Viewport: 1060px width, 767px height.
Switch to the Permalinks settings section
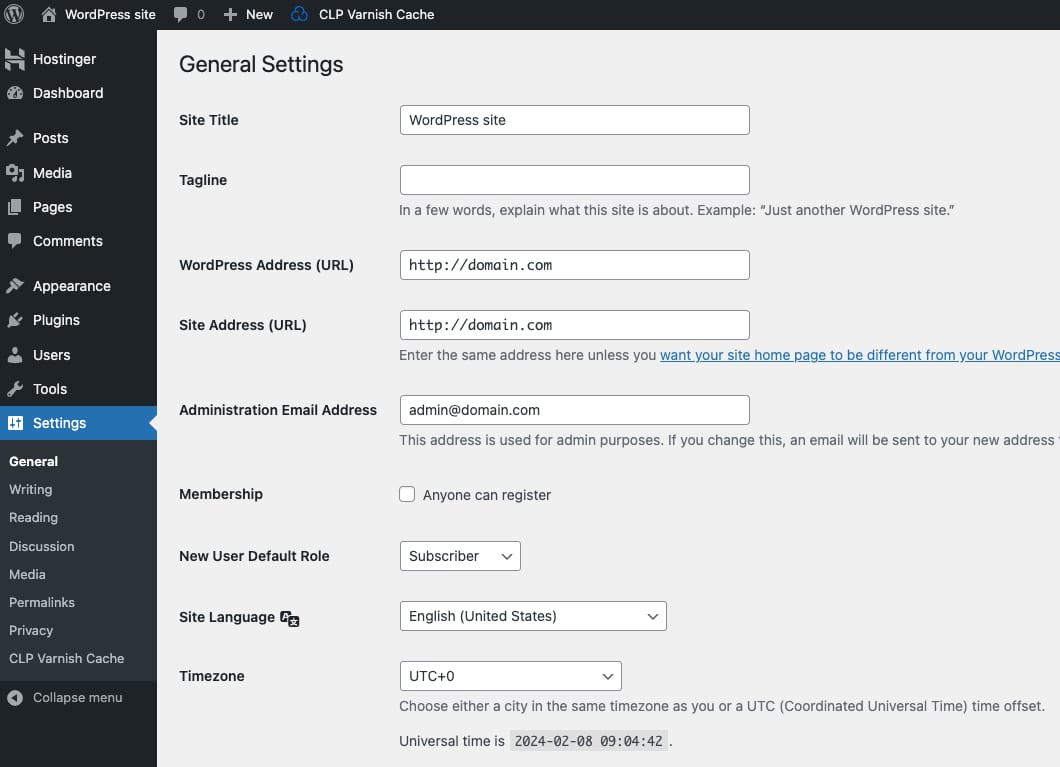[x=41, y=602]
